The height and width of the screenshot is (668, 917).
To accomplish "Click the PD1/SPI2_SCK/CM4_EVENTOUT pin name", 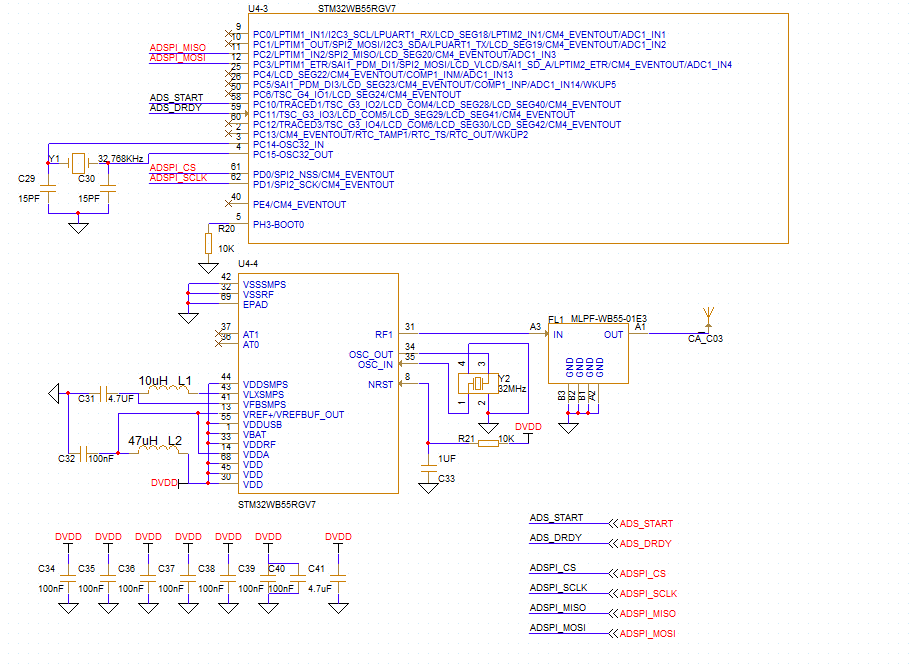I will click(323, 185).
